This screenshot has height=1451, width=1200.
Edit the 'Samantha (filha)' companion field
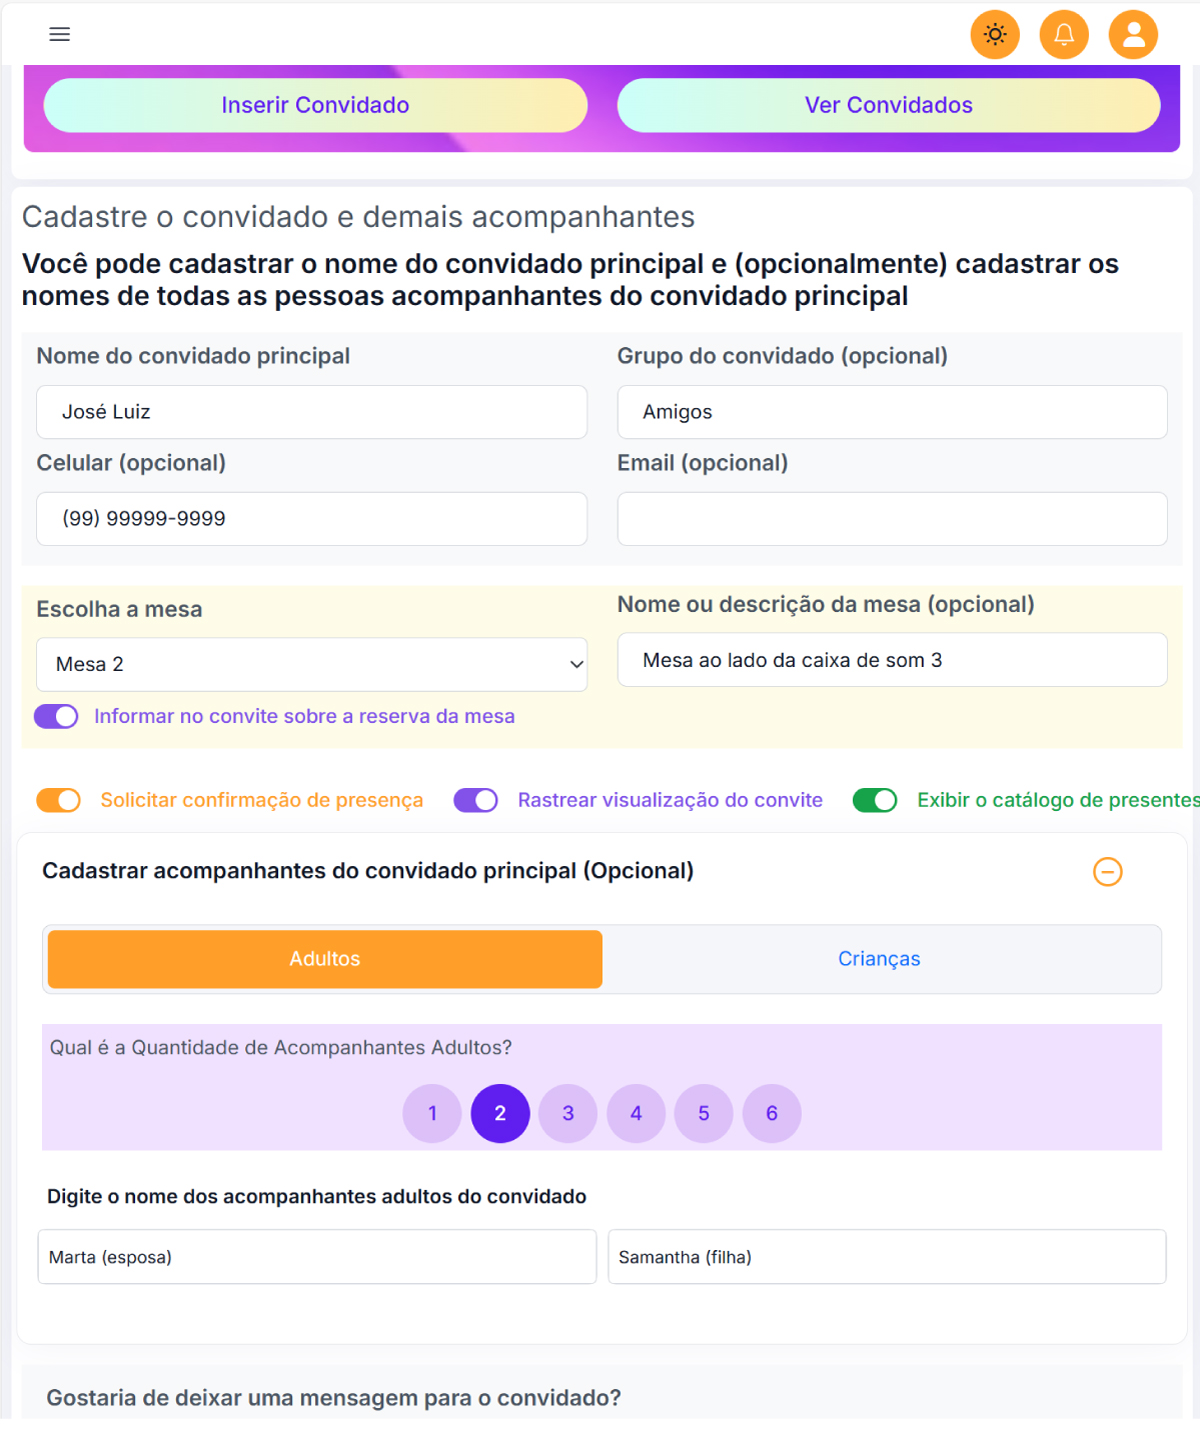click(886, 1257)
